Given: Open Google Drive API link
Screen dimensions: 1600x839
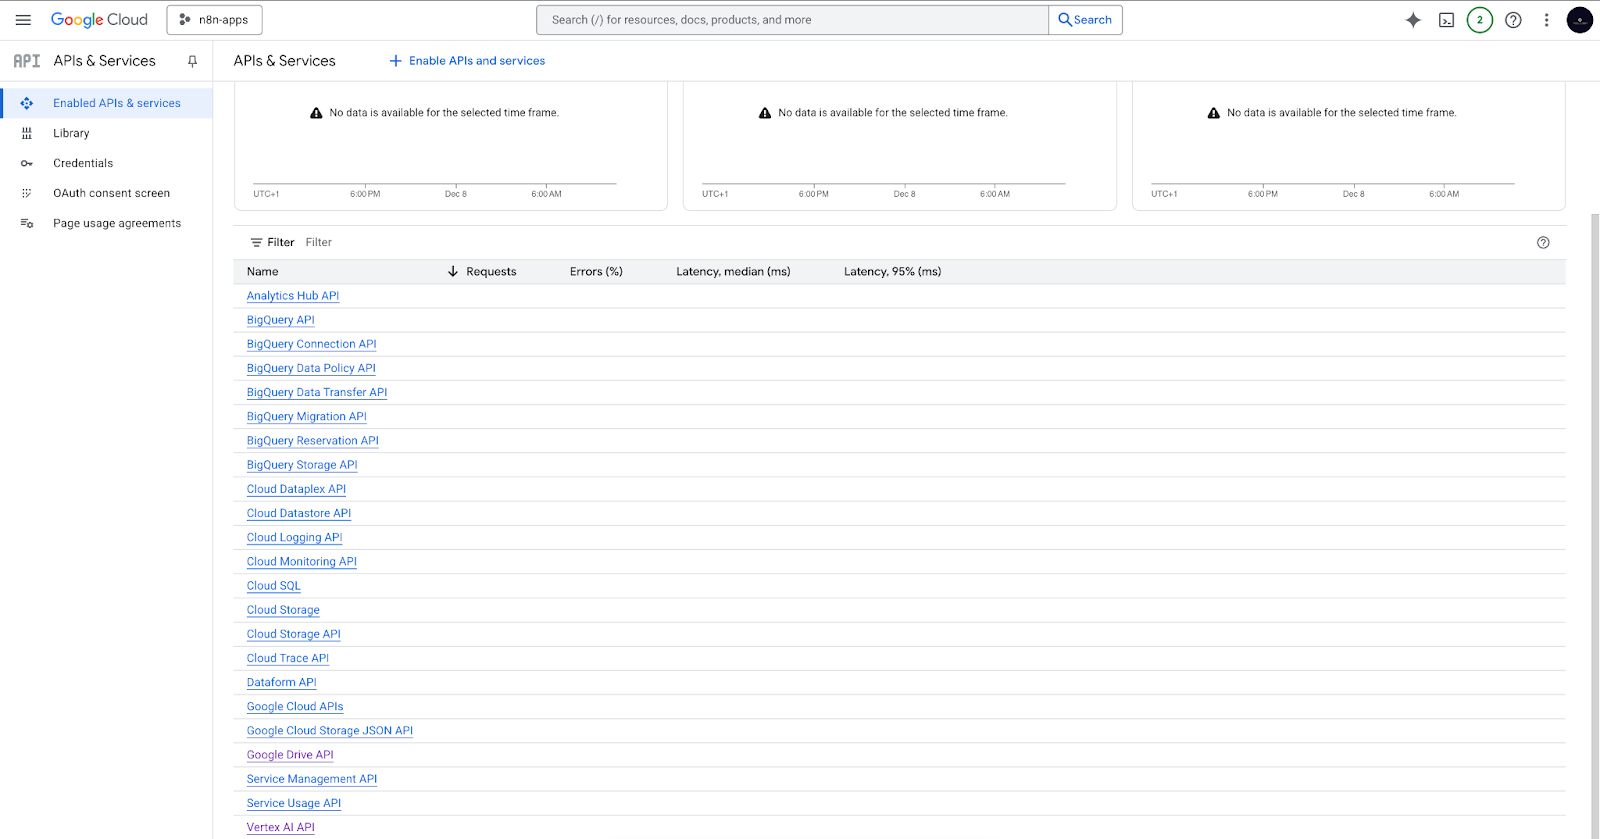Looking at the screenshot, I should click(x=290, y=755).
